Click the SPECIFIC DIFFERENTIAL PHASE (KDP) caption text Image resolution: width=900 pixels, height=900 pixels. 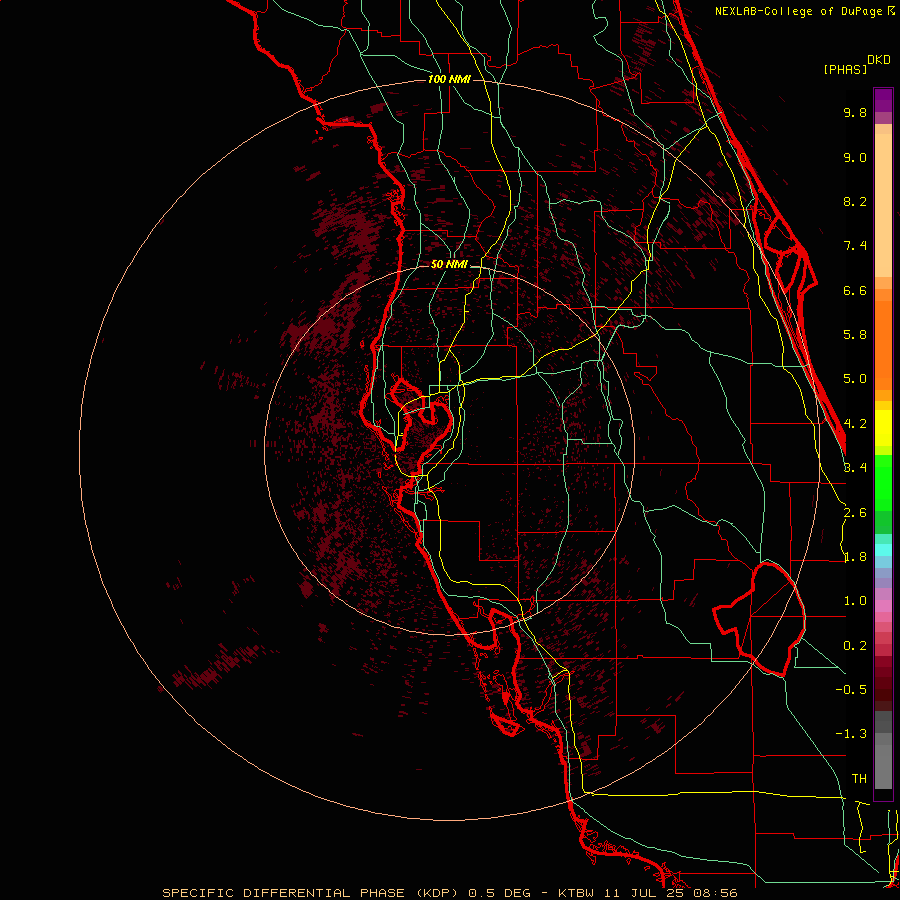click(310, 893)
